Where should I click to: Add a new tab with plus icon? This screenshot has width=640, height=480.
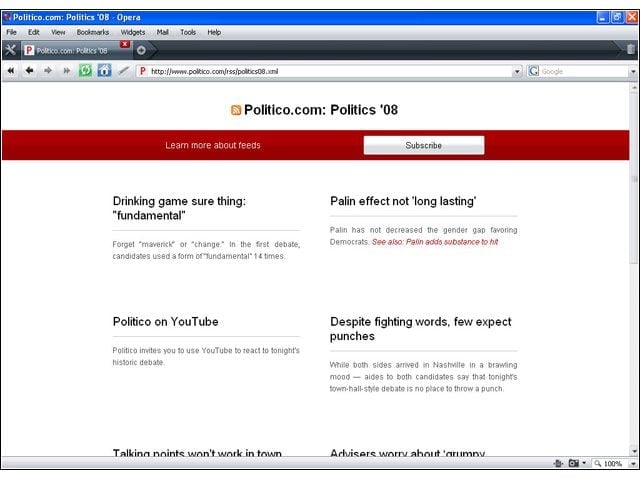tap(141, 50)
